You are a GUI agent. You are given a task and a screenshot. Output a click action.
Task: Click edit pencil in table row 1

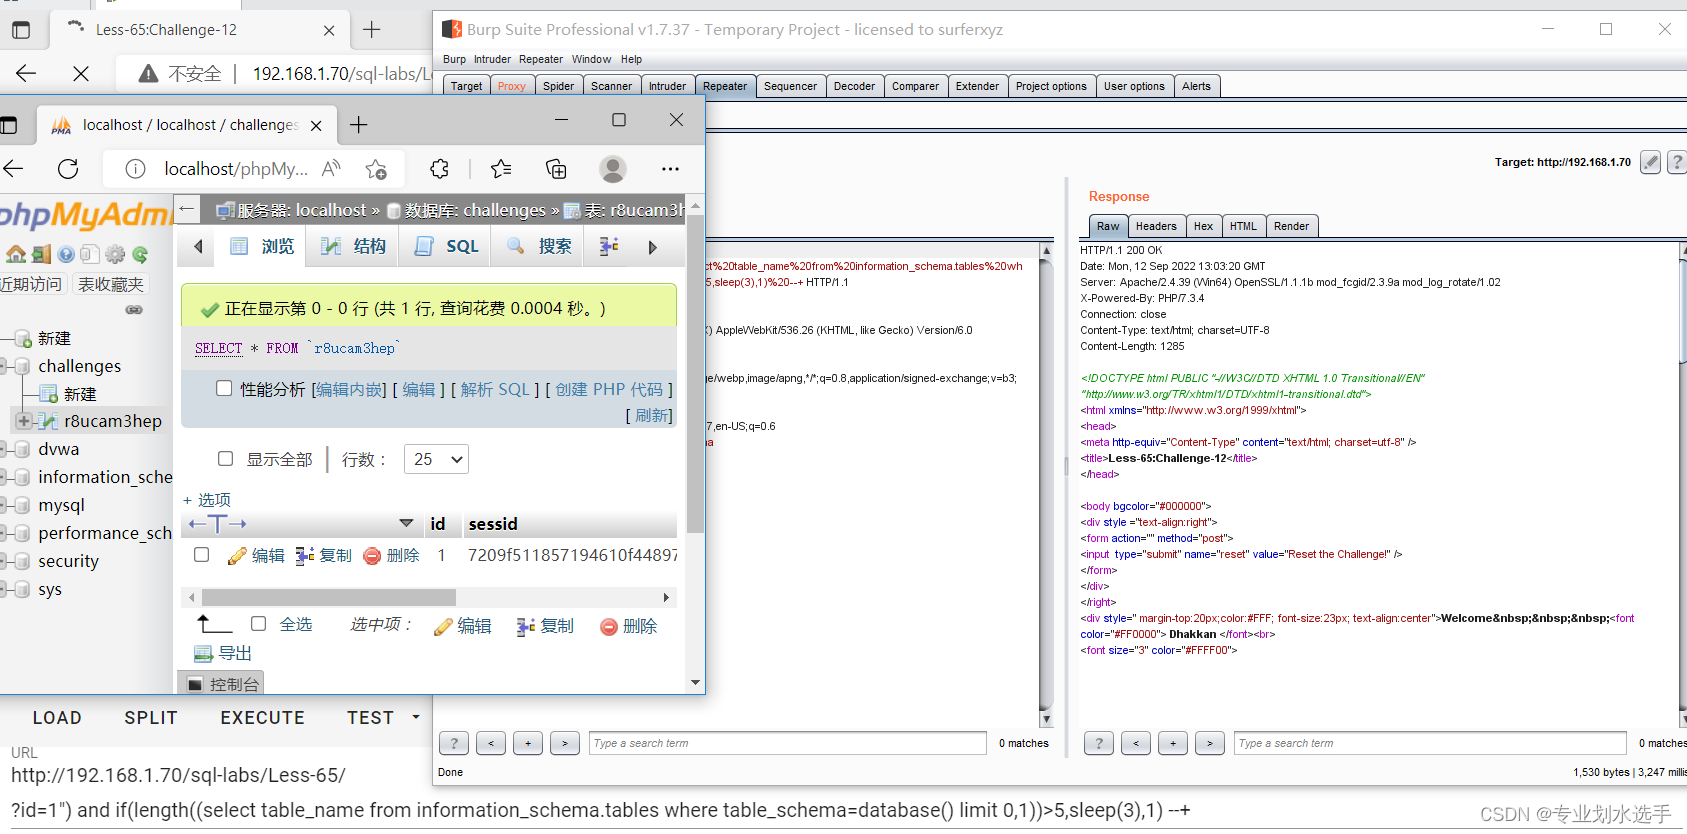pos(237,556)
